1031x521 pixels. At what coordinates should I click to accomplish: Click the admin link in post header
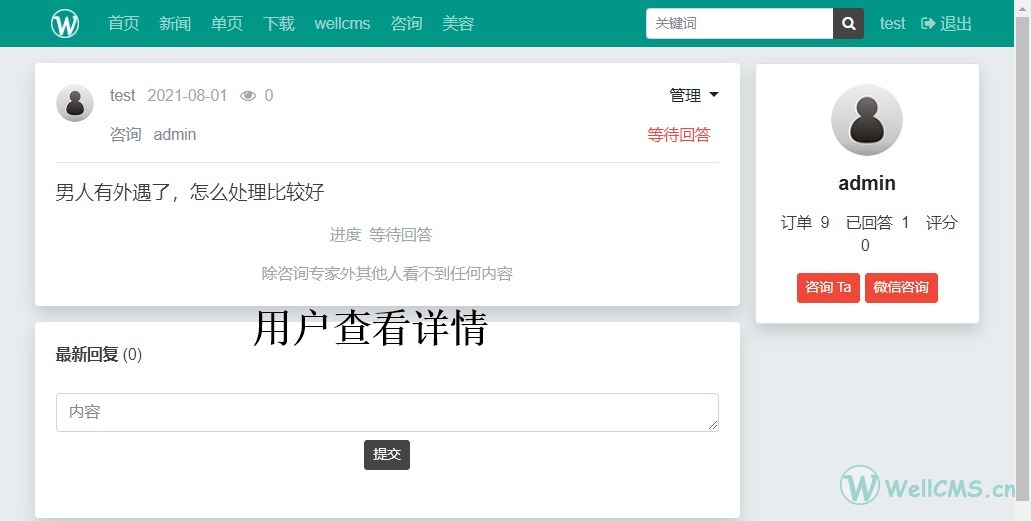[175, 134]
